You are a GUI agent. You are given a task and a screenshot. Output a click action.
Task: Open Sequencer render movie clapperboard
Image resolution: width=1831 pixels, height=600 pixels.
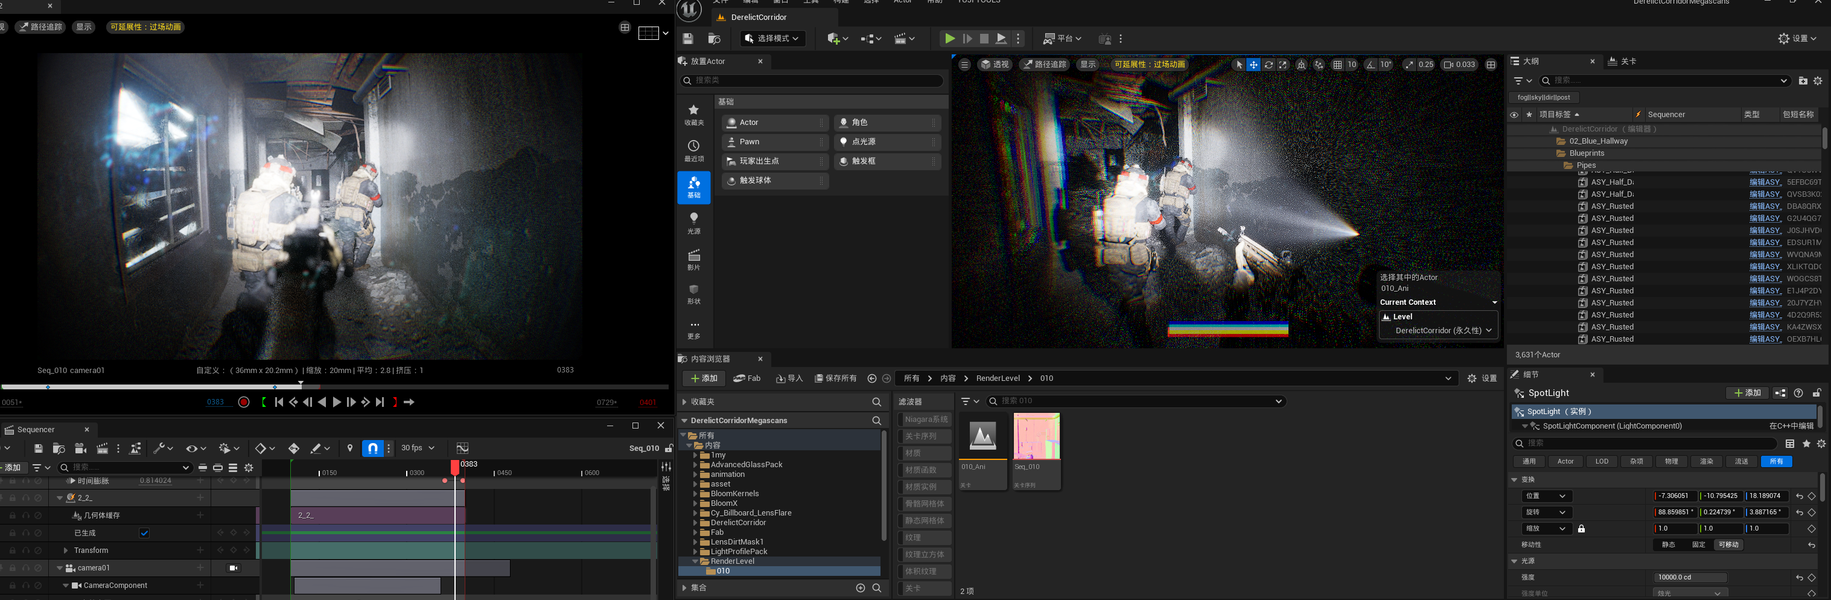tap(102, 448)
